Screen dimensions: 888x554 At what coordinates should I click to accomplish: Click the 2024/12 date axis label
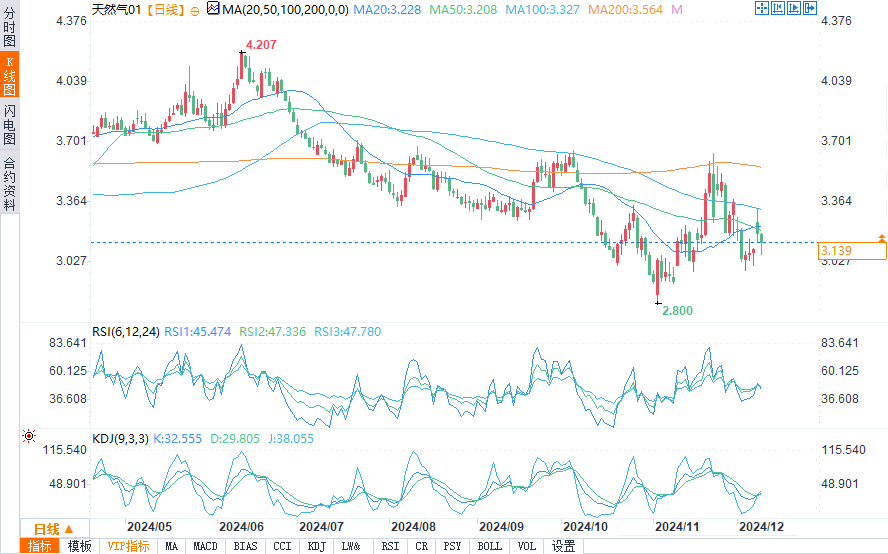click(761, 527)
